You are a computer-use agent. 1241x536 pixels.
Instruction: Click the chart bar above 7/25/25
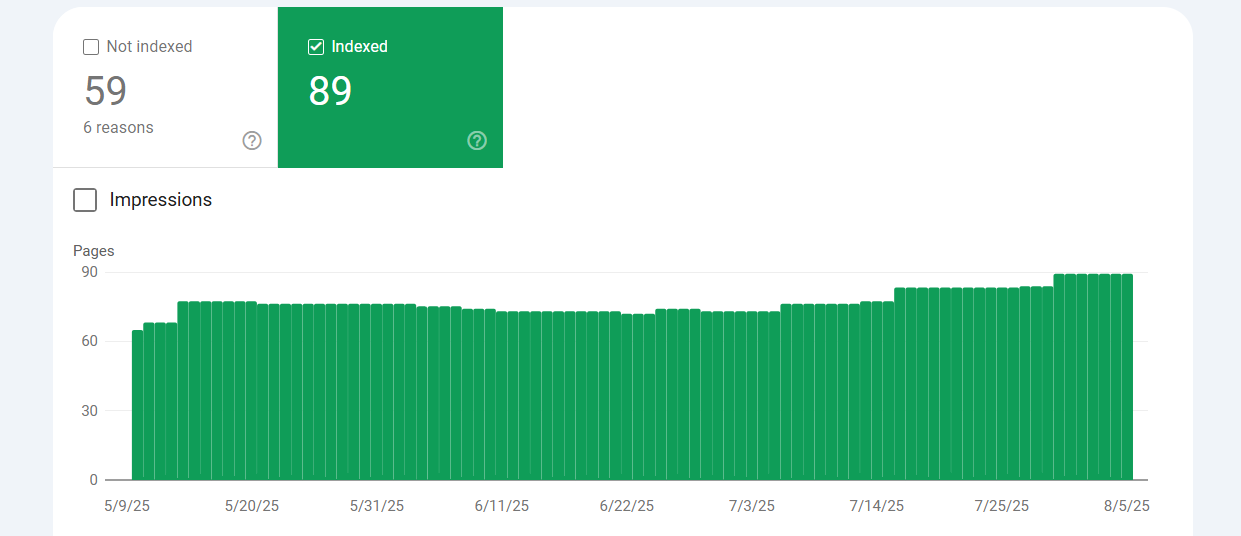[1002, 384]
